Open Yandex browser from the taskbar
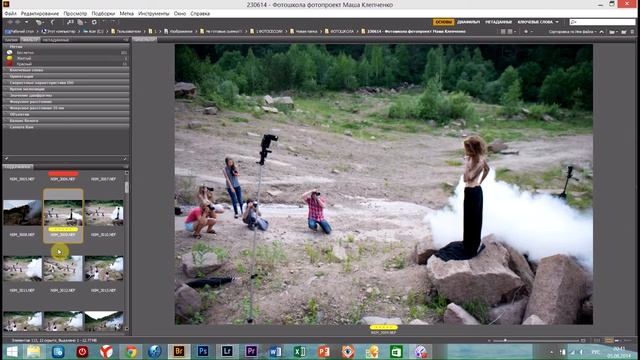640x360 pixels. point(106,351)
